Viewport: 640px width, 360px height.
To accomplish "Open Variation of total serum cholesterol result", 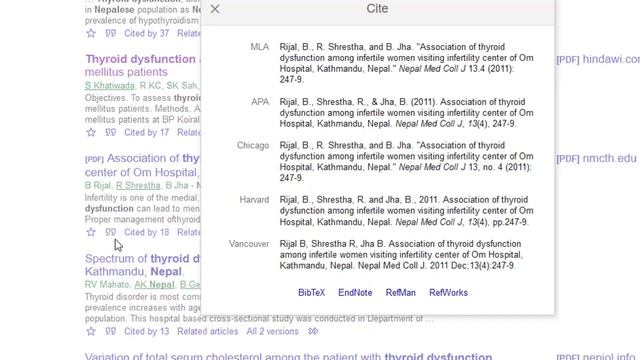I will [289, 356].
